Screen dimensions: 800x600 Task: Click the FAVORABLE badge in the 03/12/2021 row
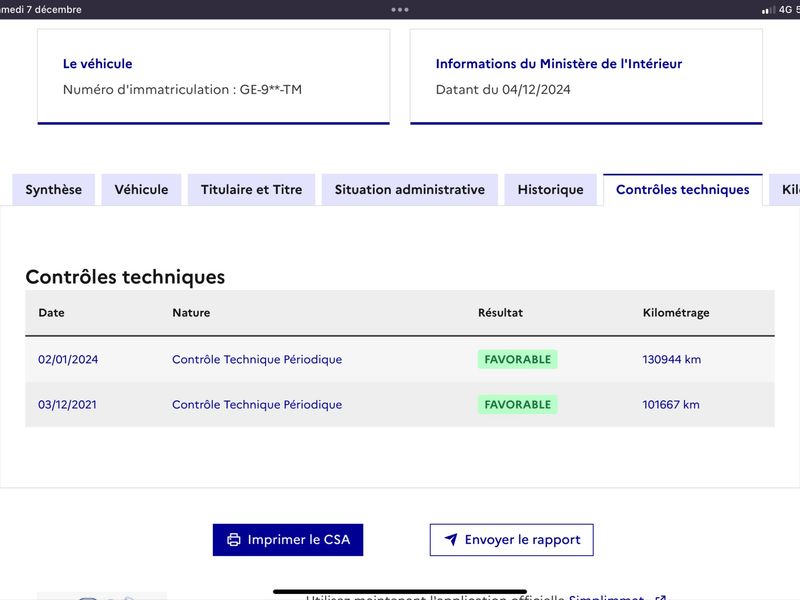[x=517, y=405]
